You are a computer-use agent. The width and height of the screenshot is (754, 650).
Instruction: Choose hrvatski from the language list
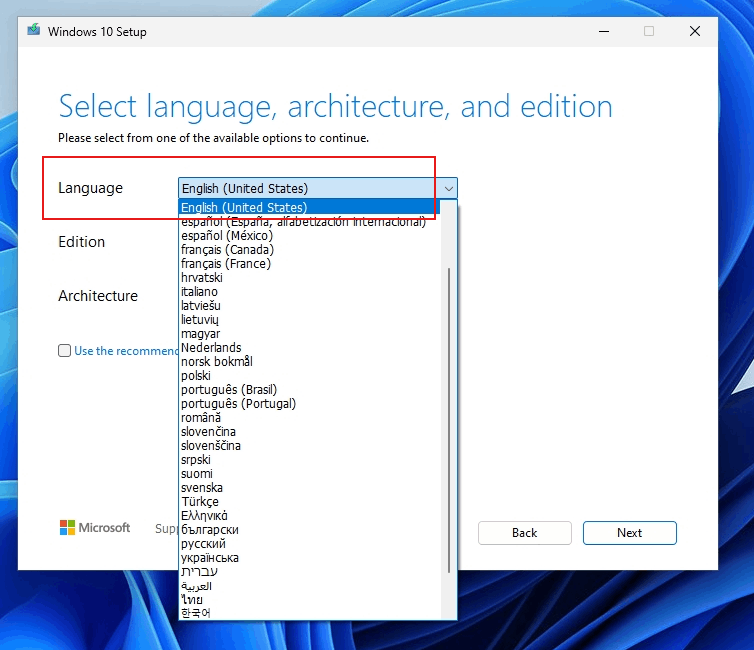point(309,277)
